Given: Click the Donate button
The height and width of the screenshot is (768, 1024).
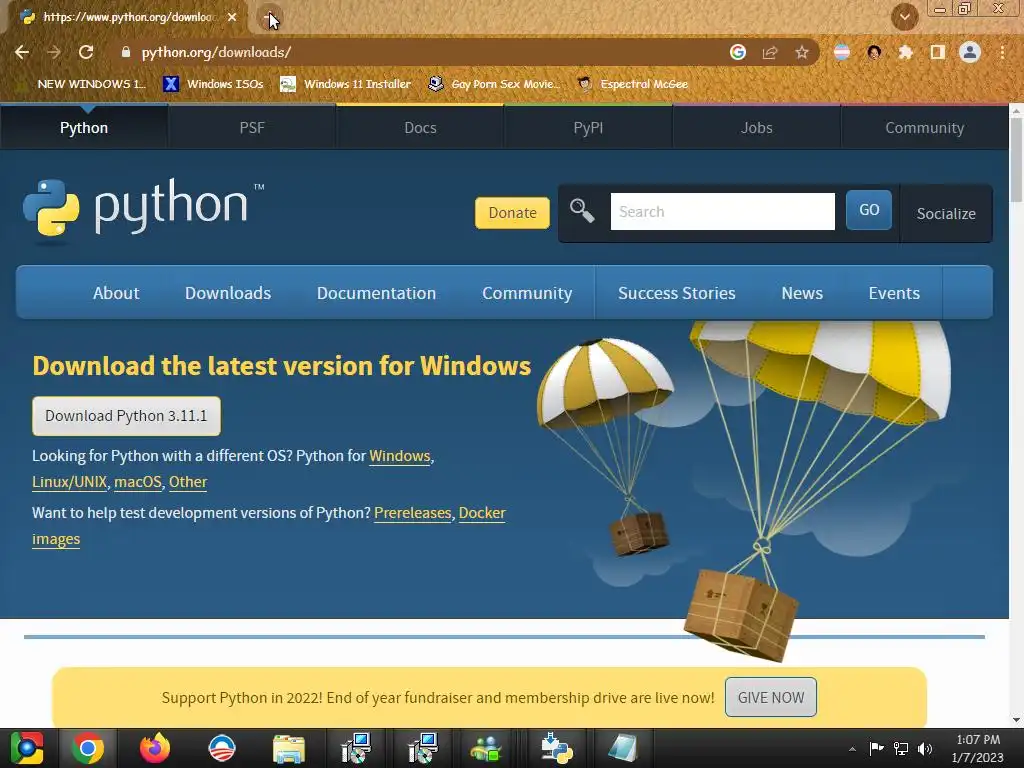Looking at the screenshot, I should [512, 213].
